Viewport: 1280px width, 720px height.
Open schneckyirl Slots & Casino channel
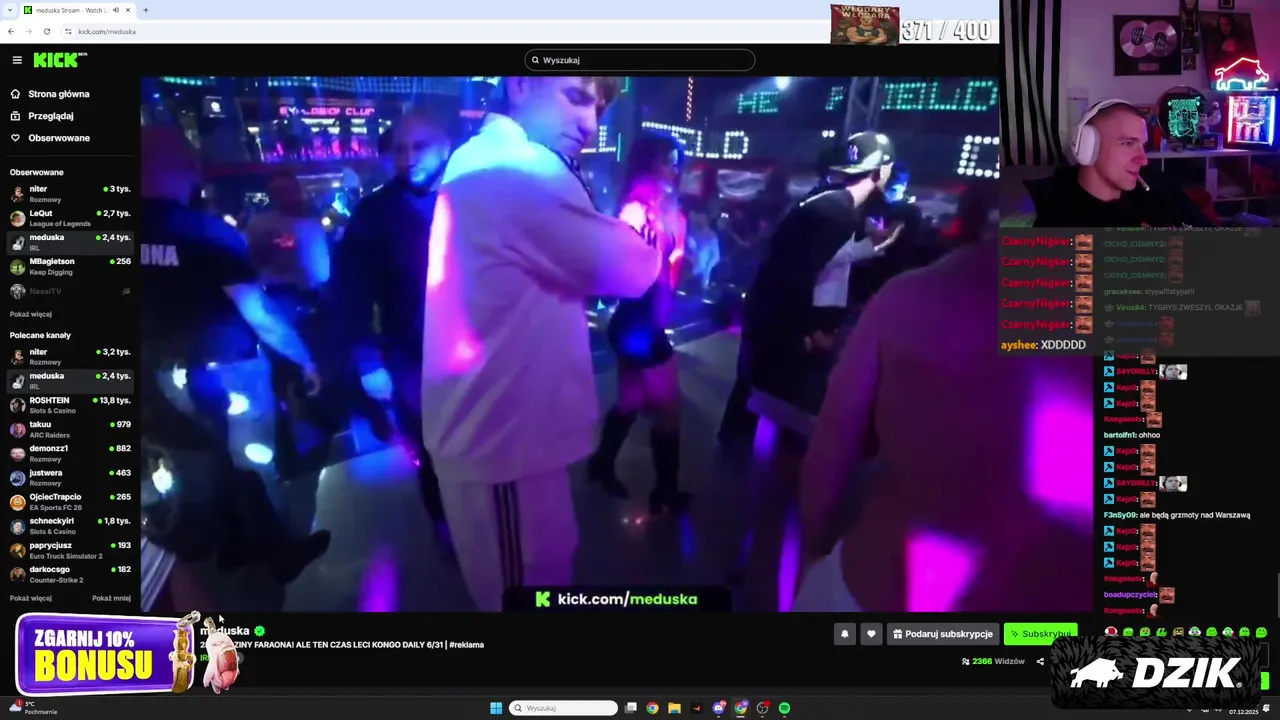click(70, 525)
